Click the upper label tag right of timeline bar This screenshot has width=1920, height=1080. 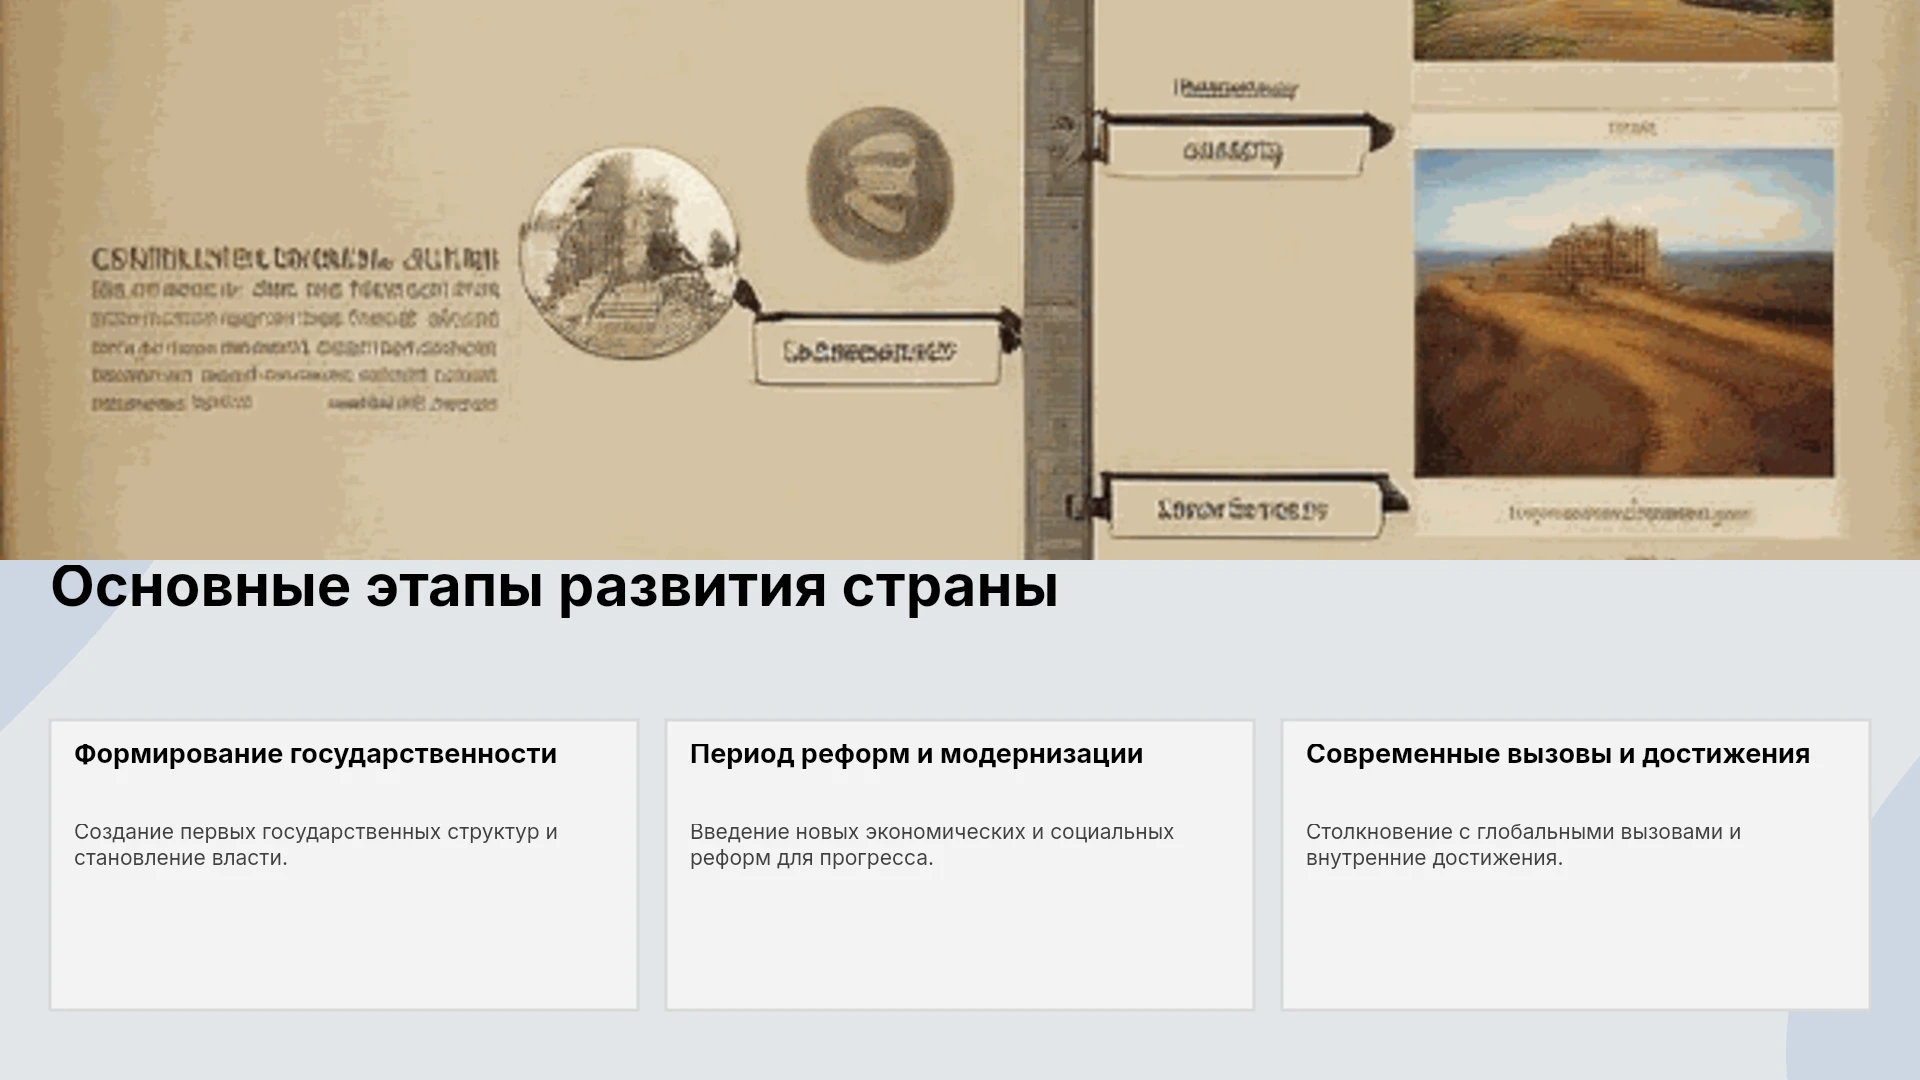point(1236,151)
